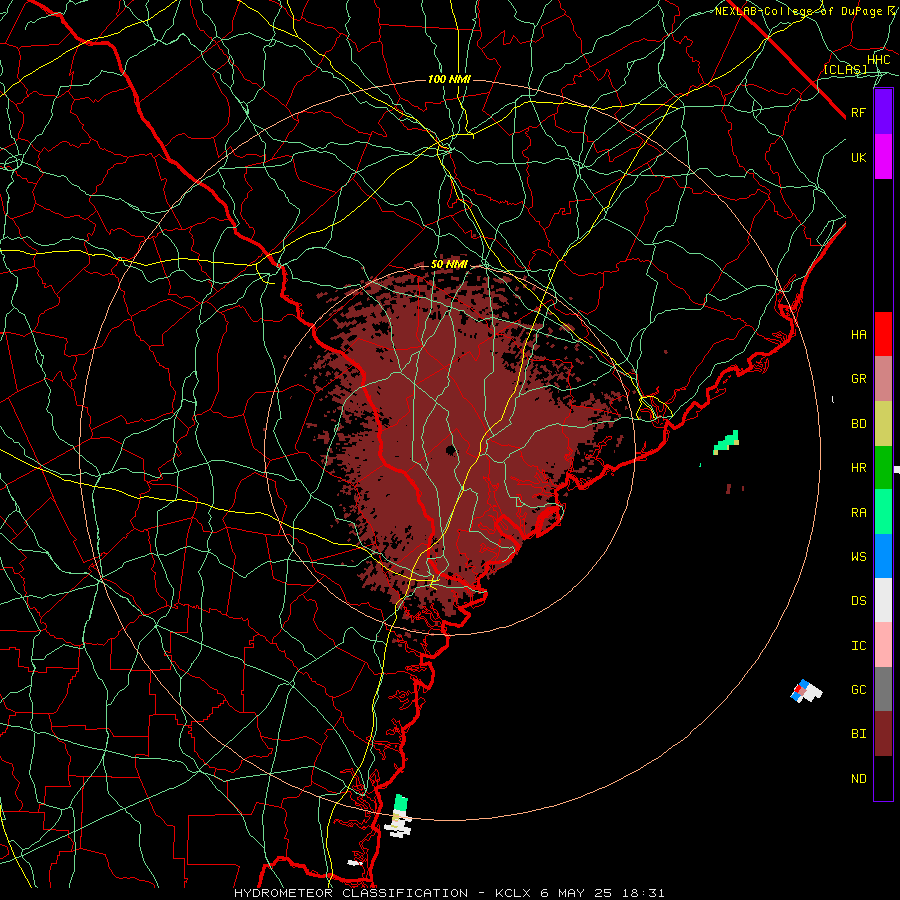Click the UK legend label

[859, 157]
